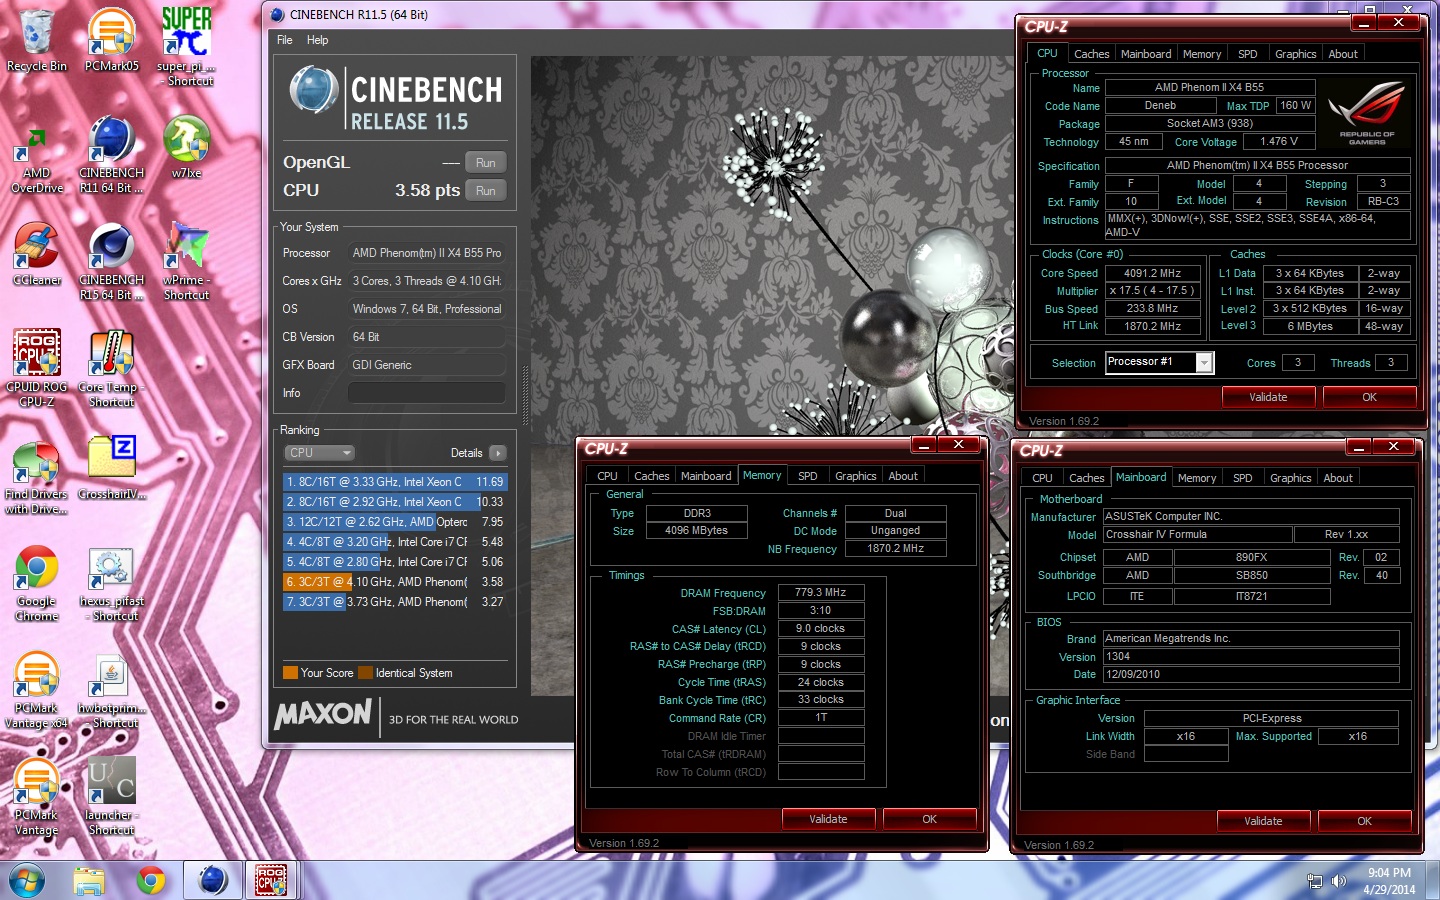
Task: Open the w7lxe desktop icon
Action: (x=186, y=148)
